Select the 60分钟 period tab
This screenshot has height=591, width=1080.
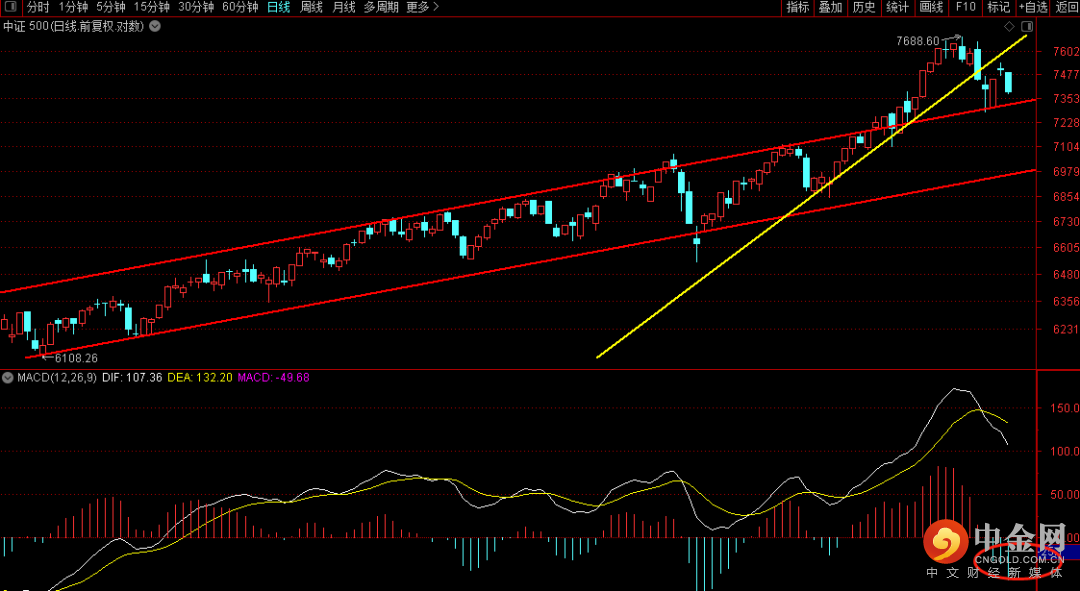pos(240,7)
